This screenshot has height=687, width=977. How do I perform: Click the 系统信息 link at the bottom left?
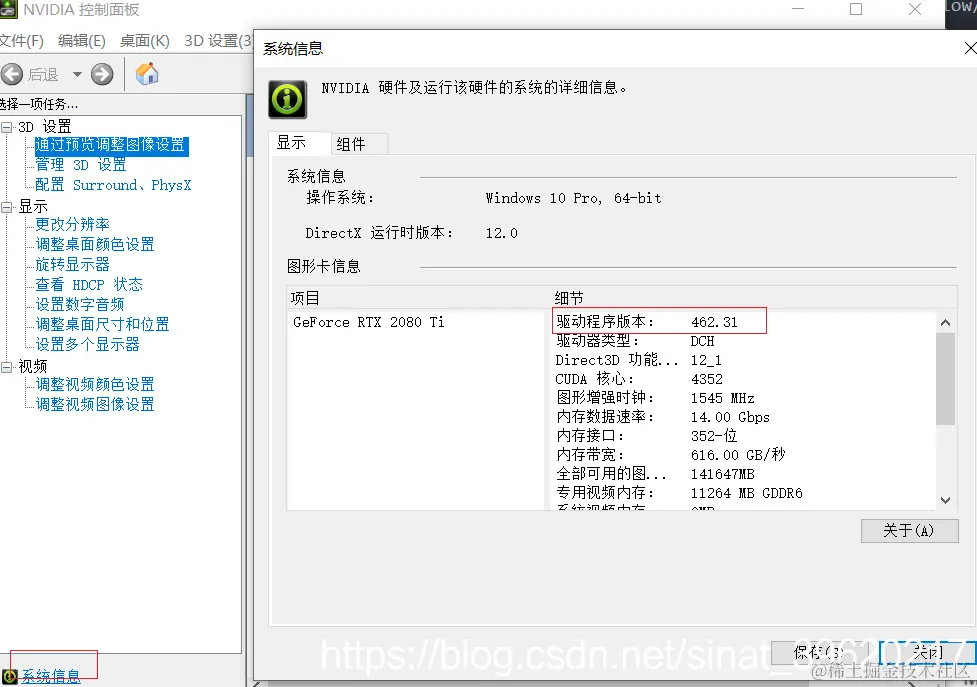(51, 676)
